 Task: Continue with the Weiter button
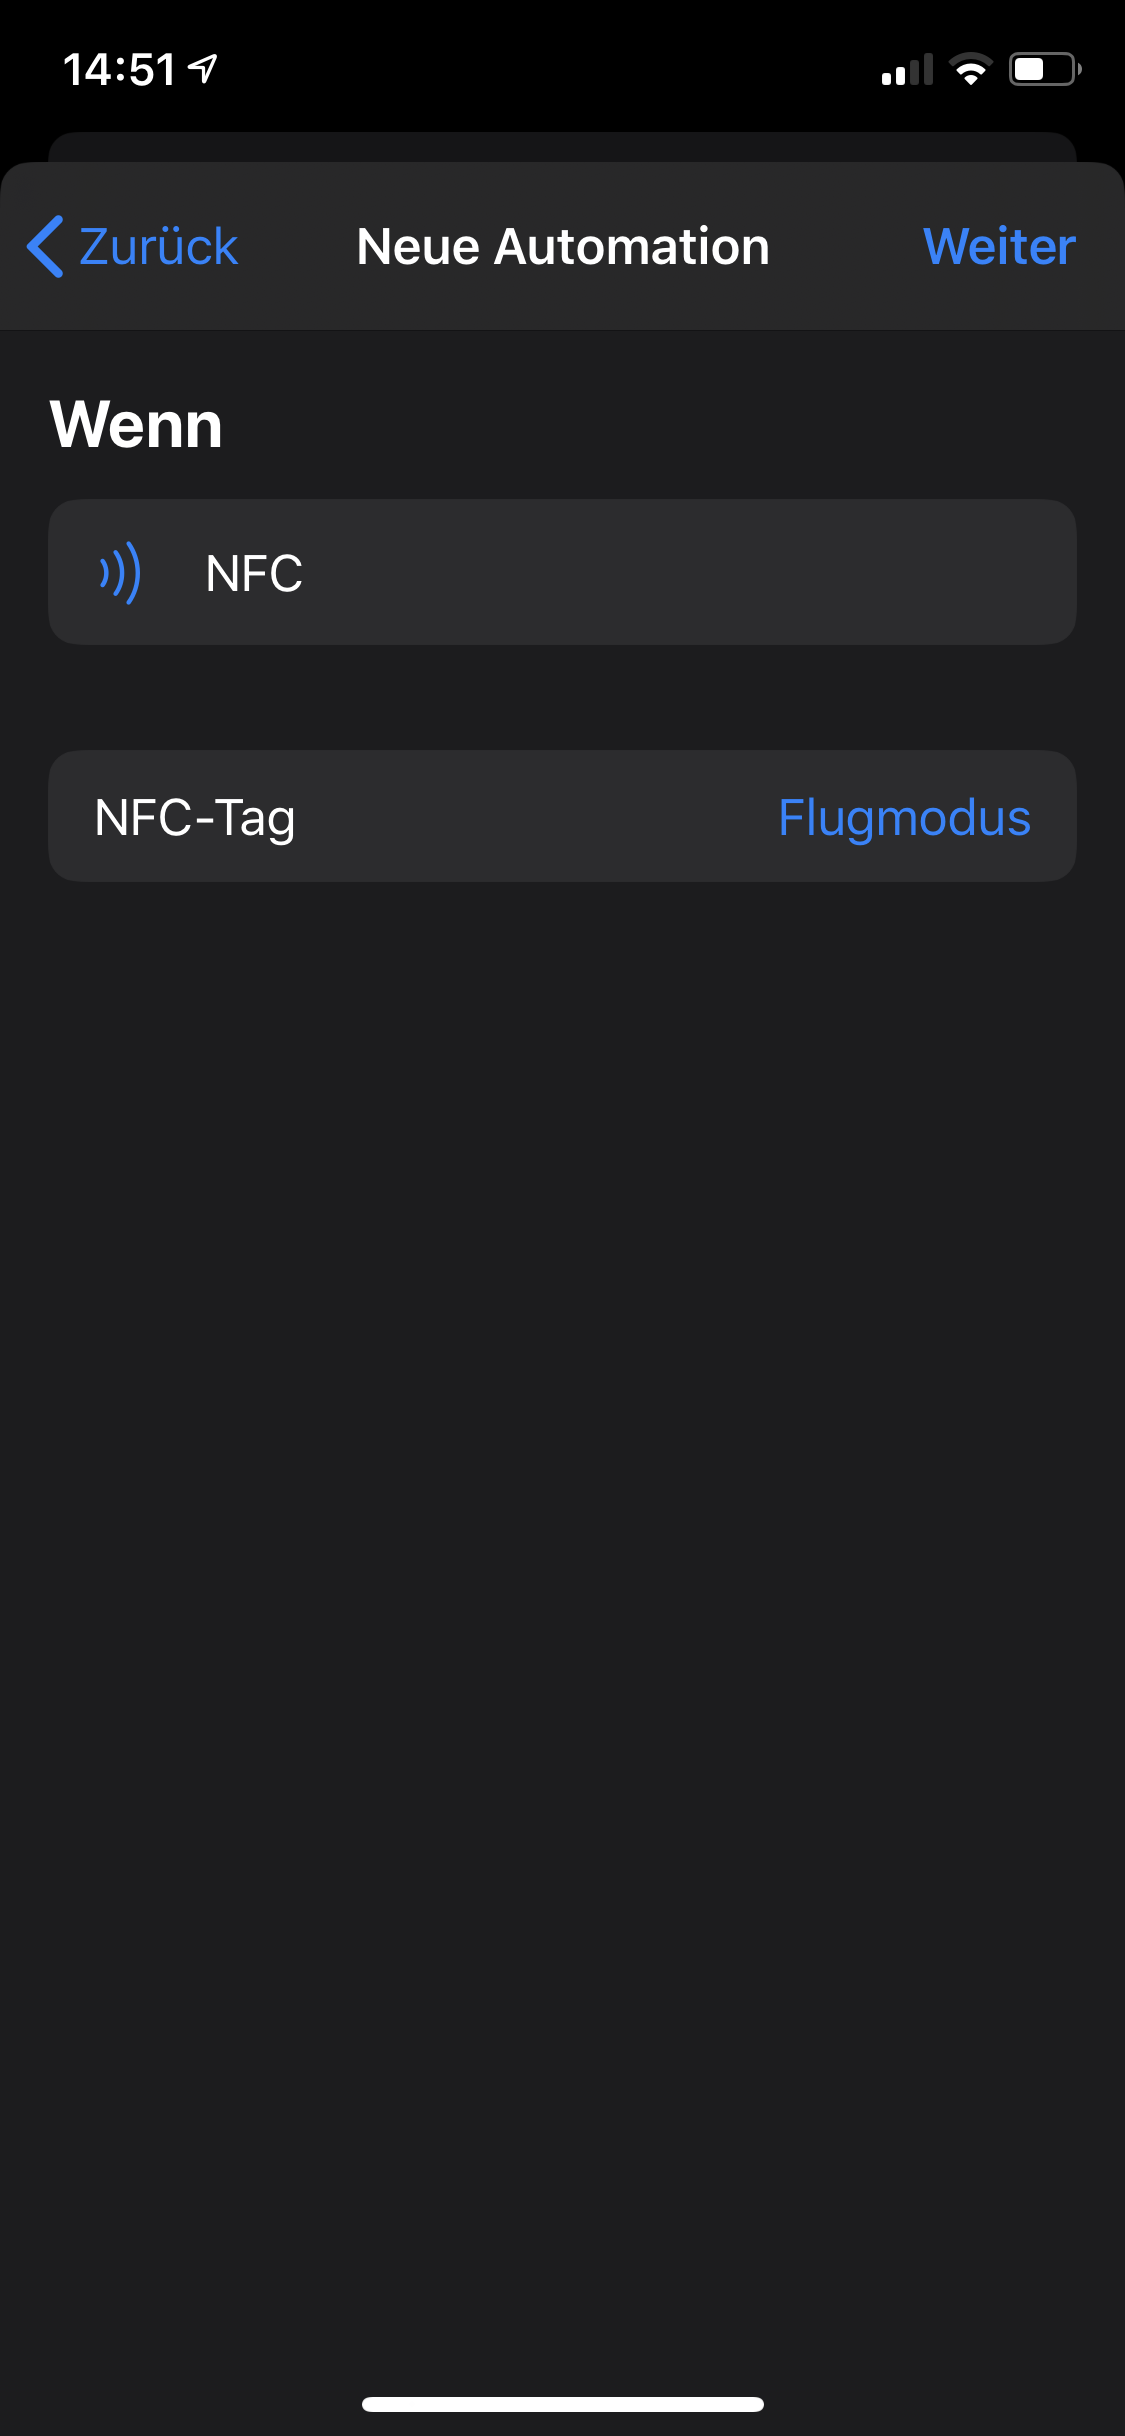999,246
